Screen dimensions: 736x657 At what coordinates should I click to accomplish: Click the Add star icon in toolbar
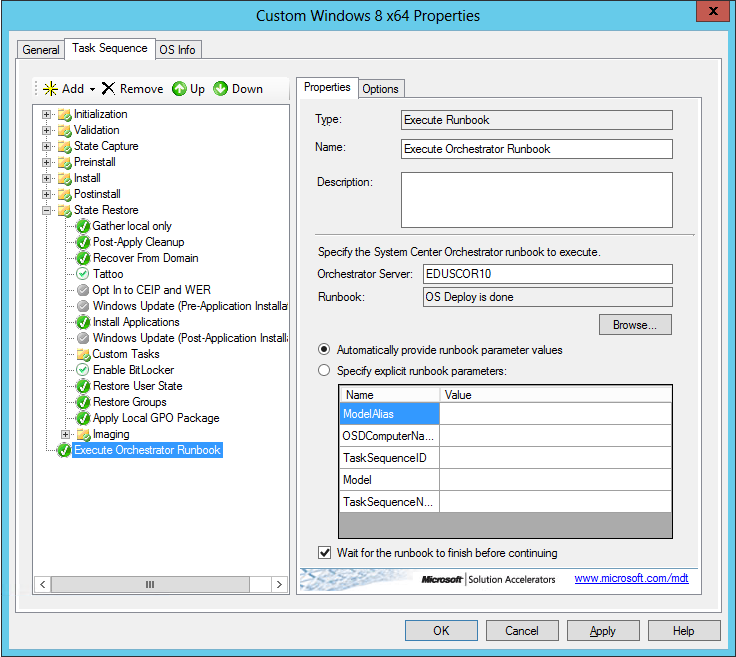[51, 89]
